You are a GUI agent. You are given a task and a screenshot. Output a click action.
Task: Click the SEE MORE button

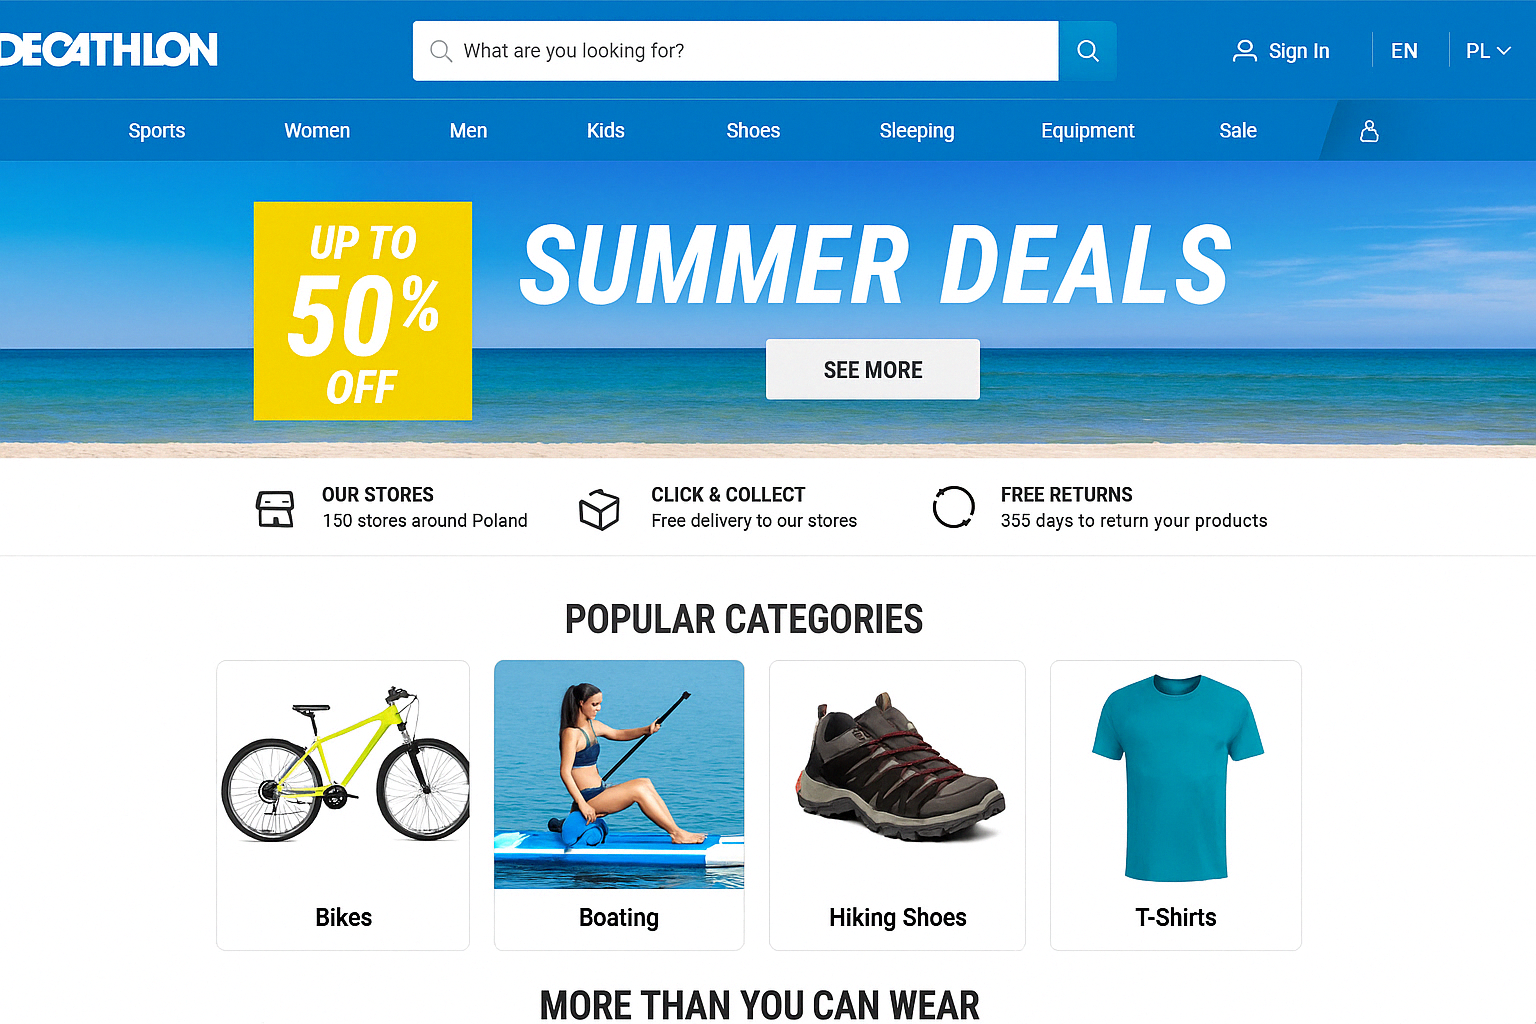873,369
